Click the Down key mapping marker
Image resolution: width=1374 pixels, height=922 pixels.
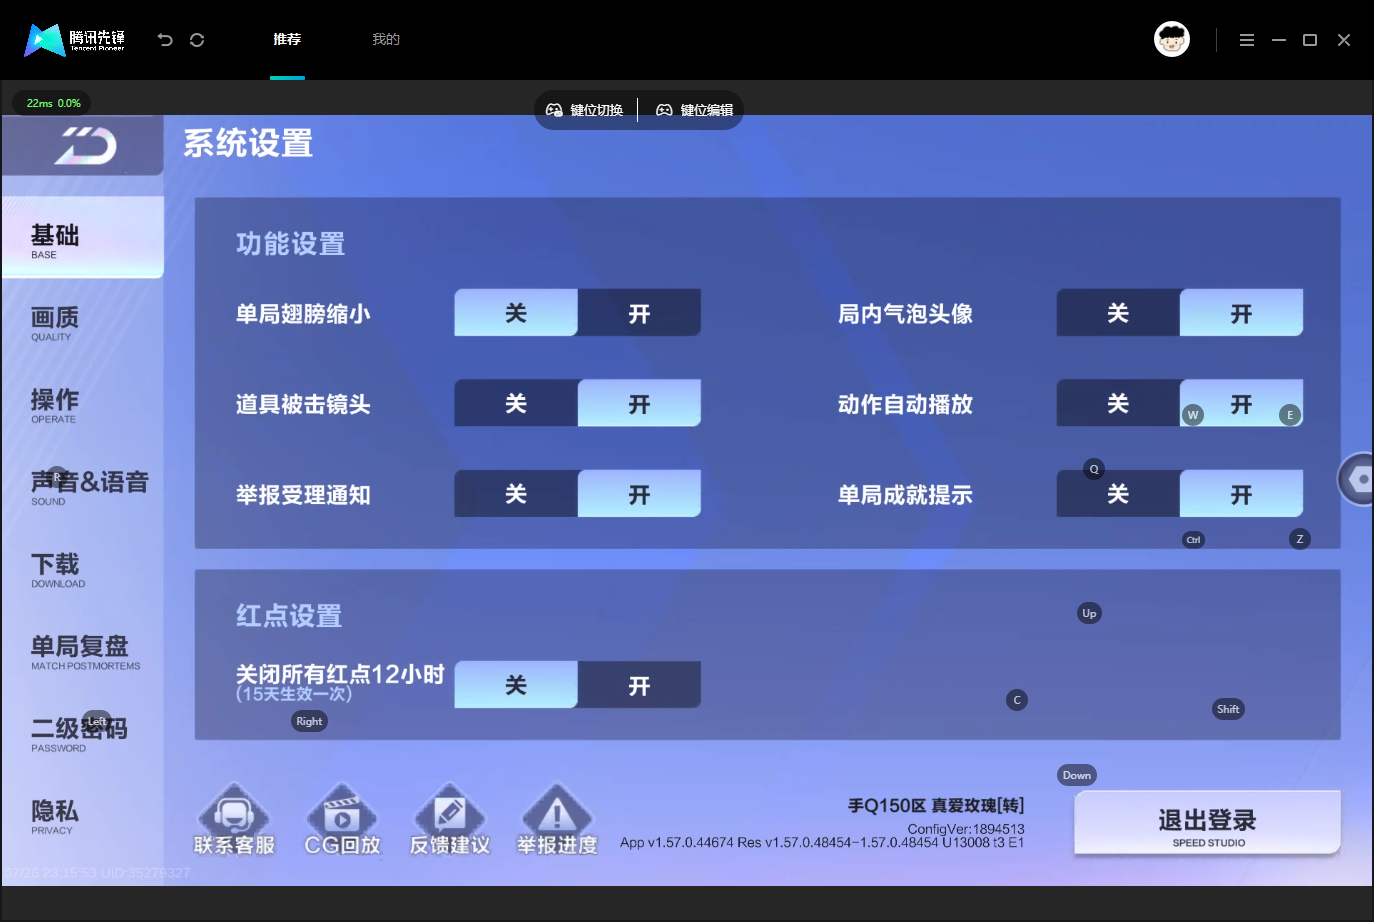[1077, 775]
